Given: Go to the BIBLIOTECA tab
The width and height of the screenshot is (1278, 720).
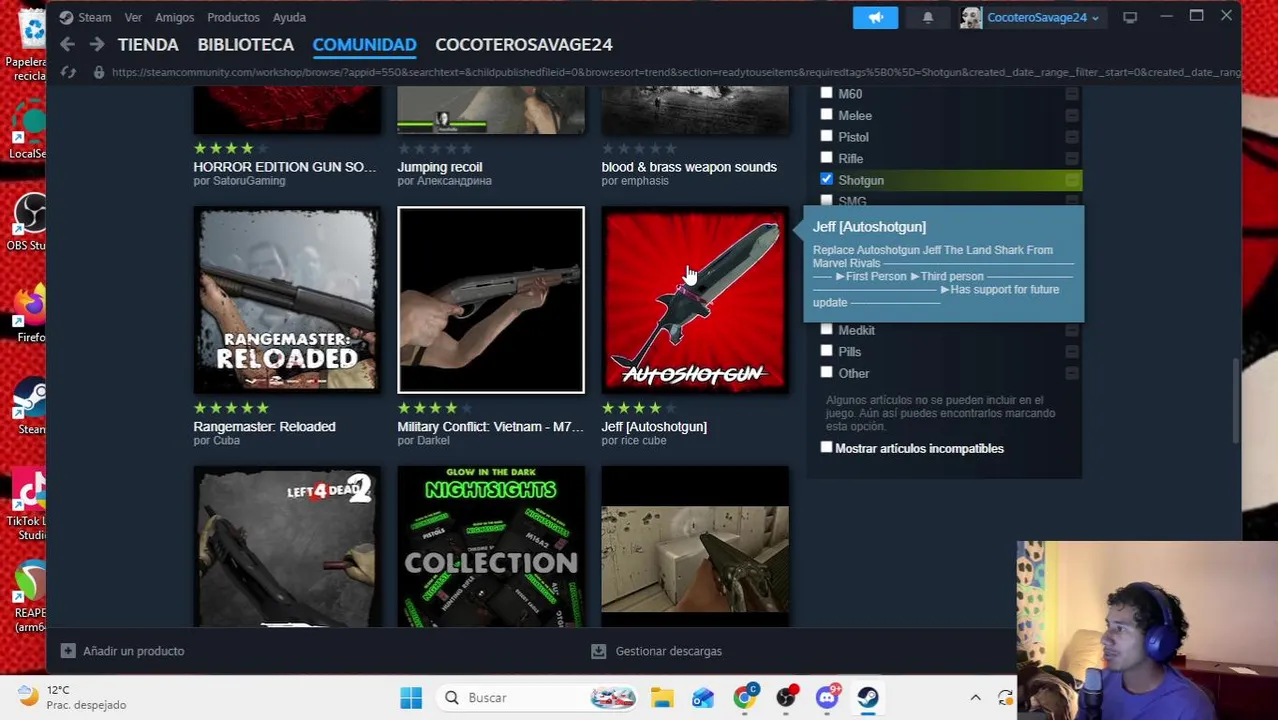Looking at the screenshot, I should point(246,44).
